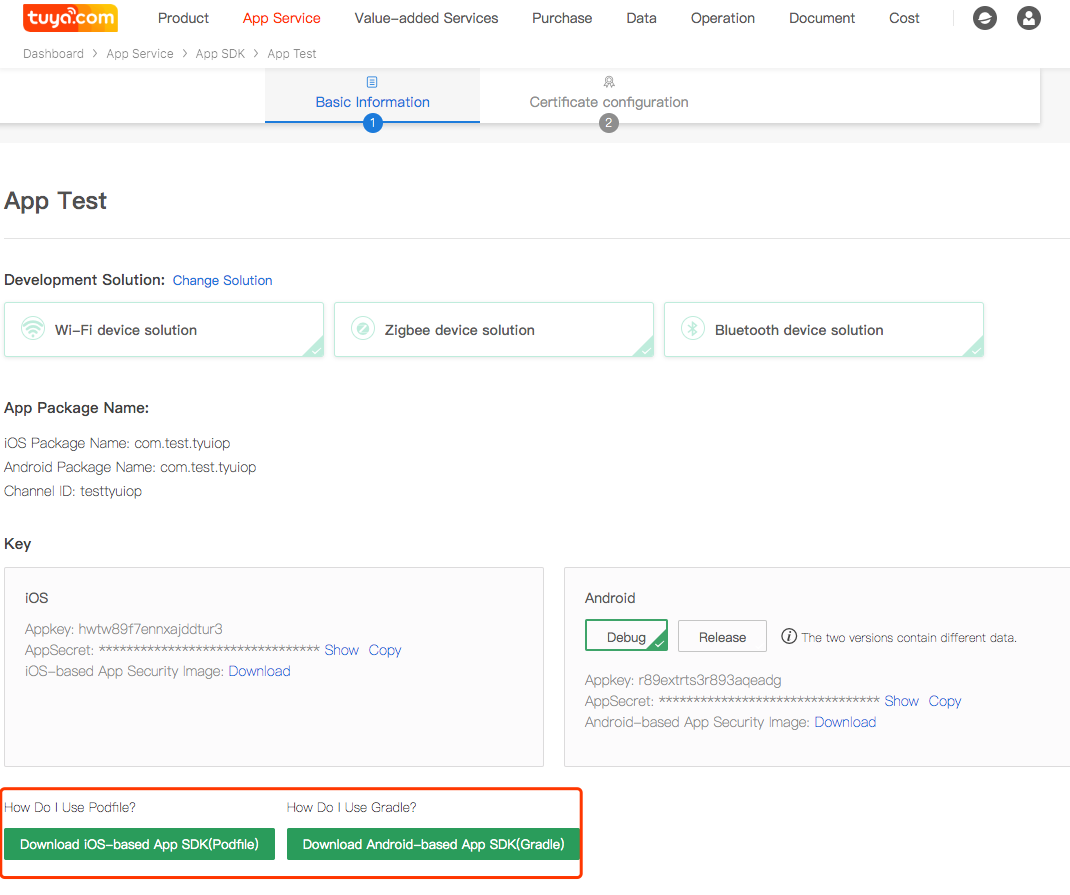Click the info icon beside Release
Screen dimensions: 1070x895
(x=789, y=636)
